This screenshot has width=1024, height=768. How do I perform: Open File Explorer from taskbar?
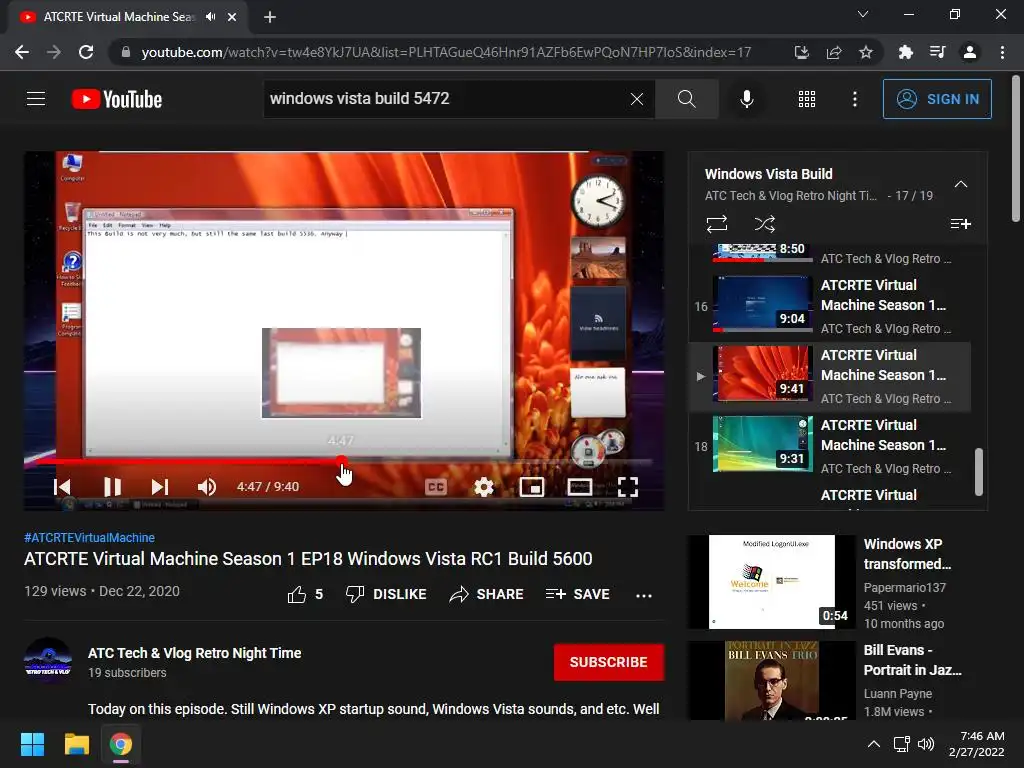pos(76,744)
